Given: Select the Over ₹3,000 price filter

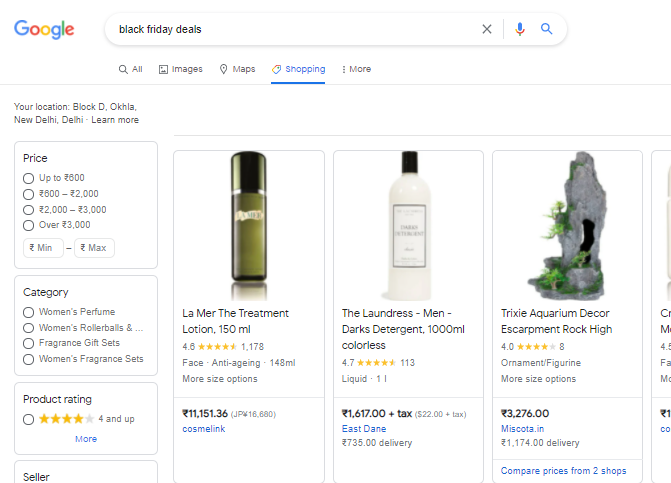Looking at the screenshot, I should [x=57, y=225].
